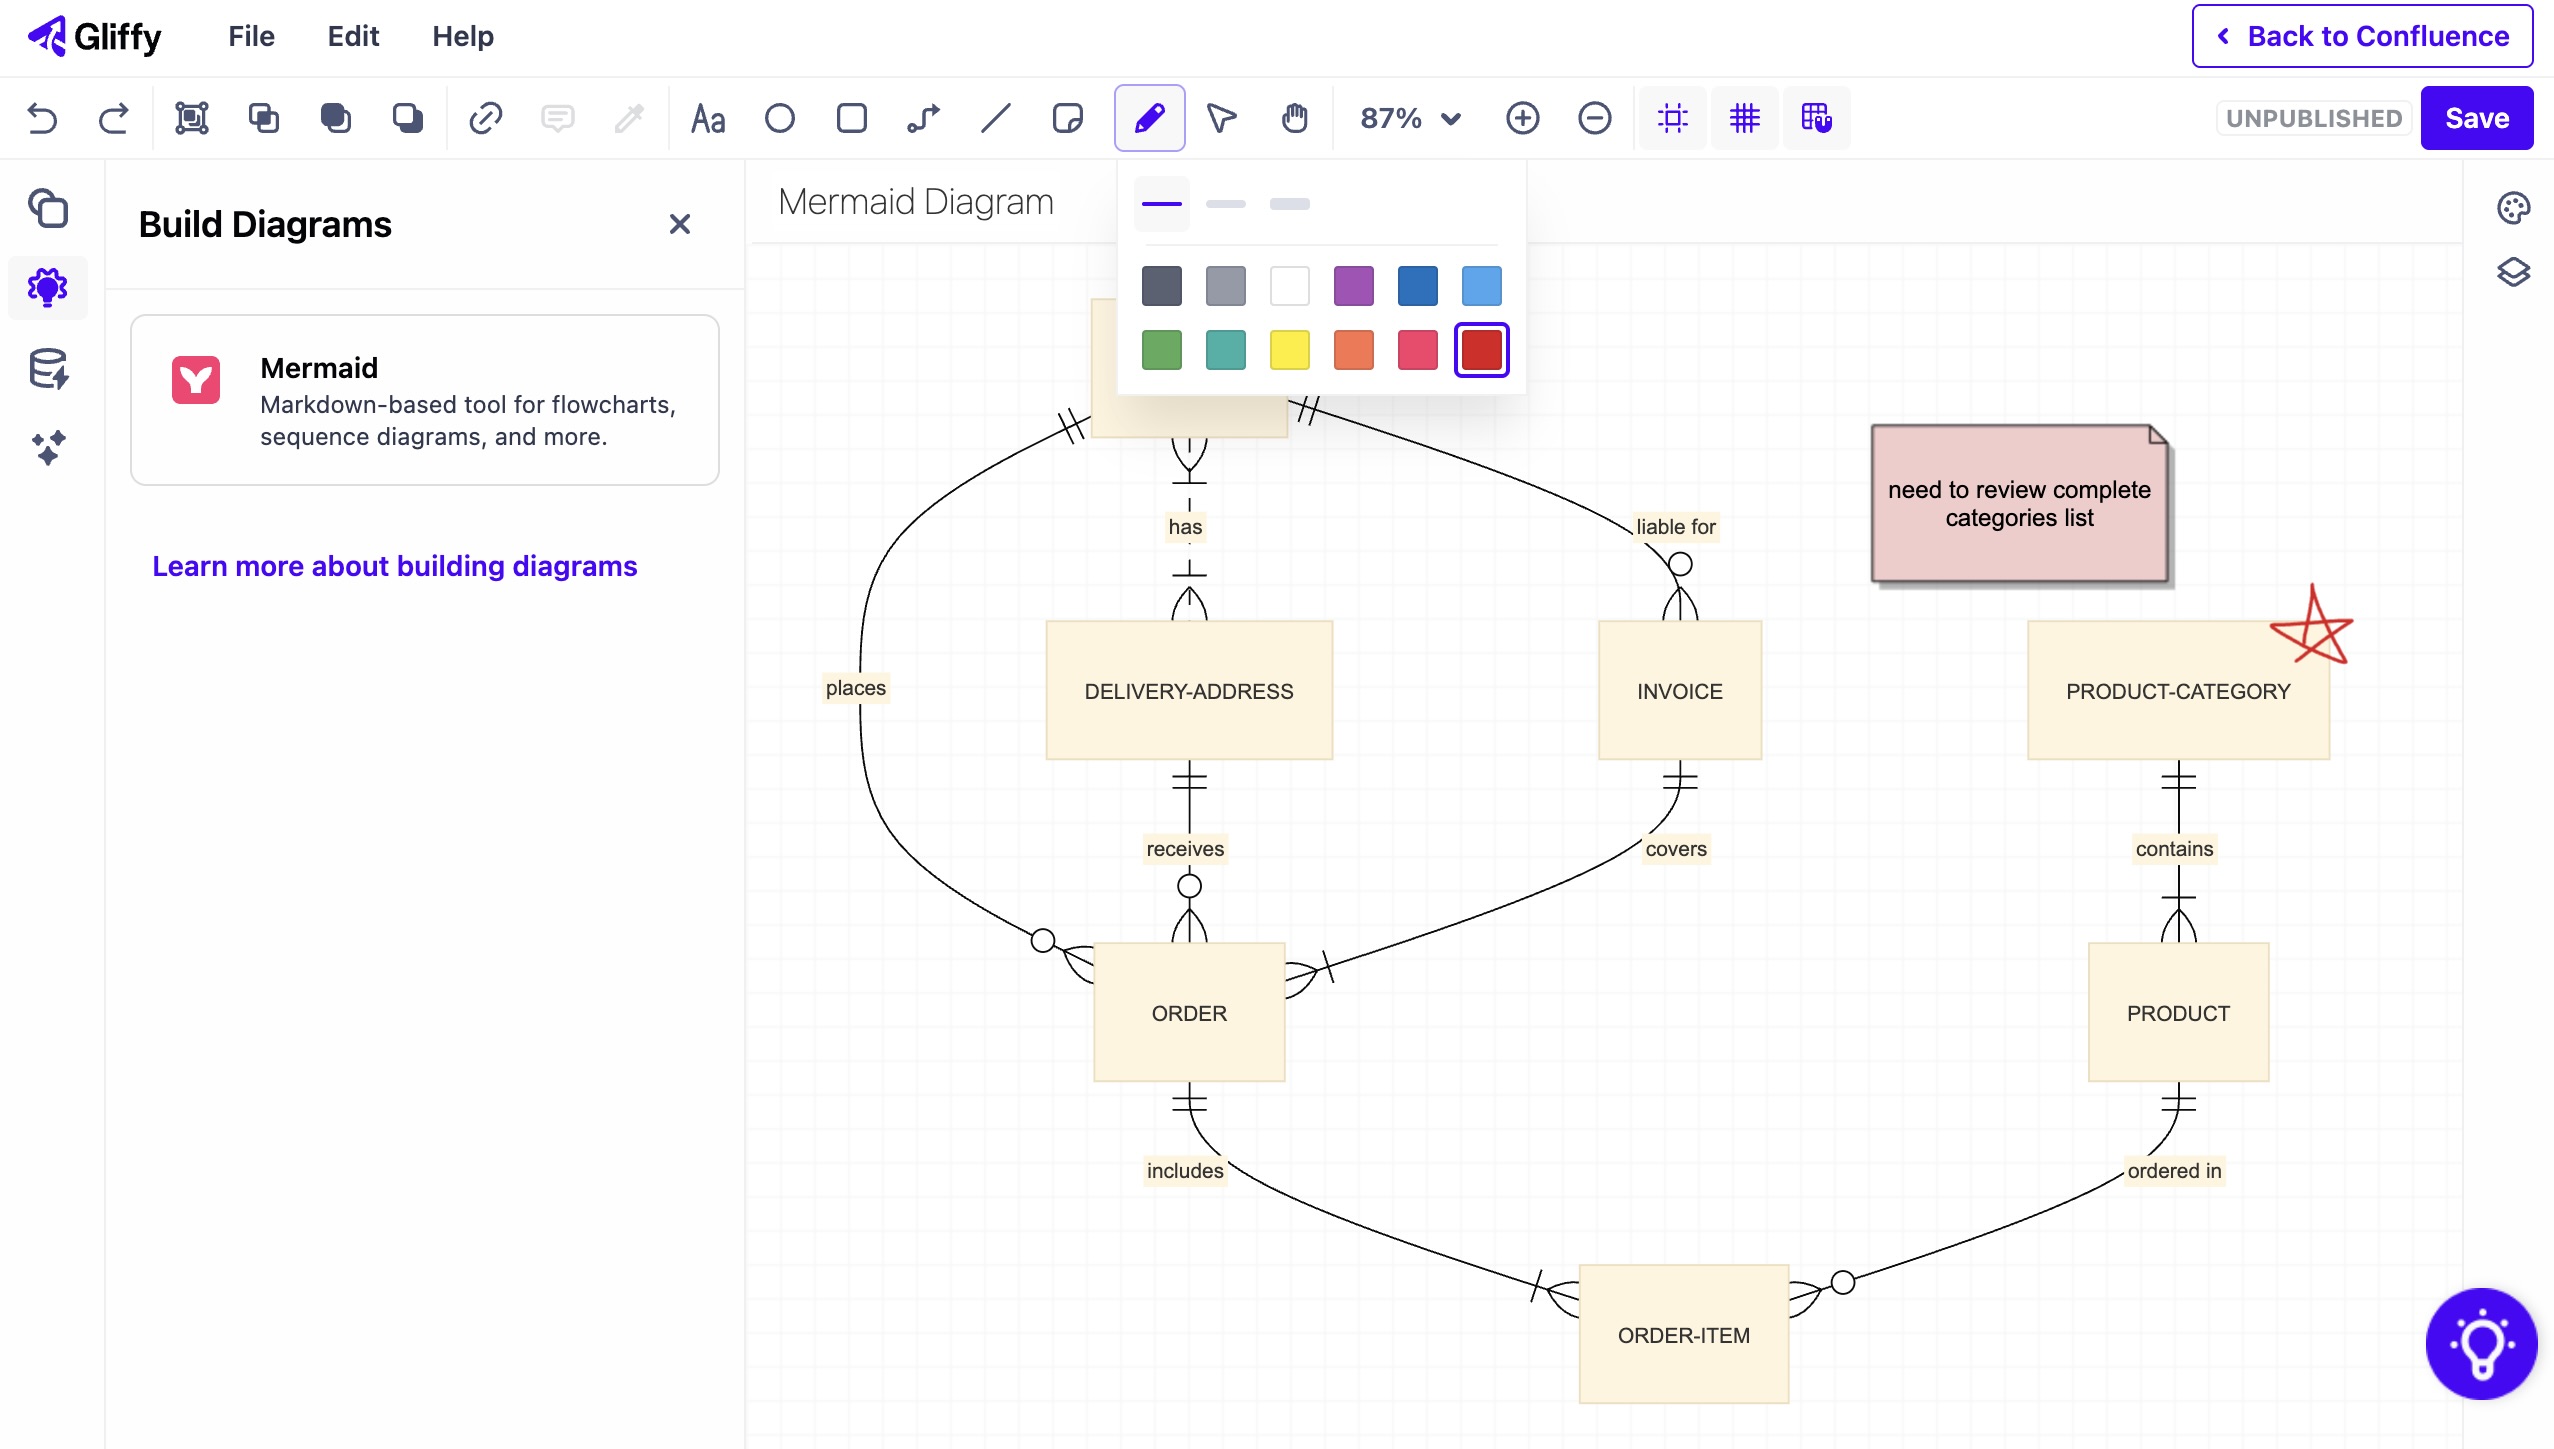Click the Save button
2554x1449 pixels.
click(x=2476, y=118)
